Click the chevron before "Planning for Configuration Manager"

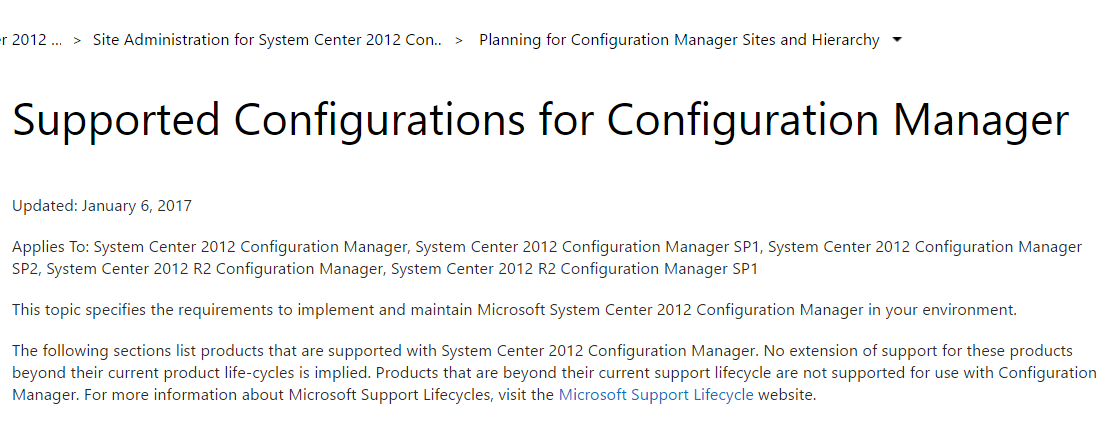click(459, 40)
